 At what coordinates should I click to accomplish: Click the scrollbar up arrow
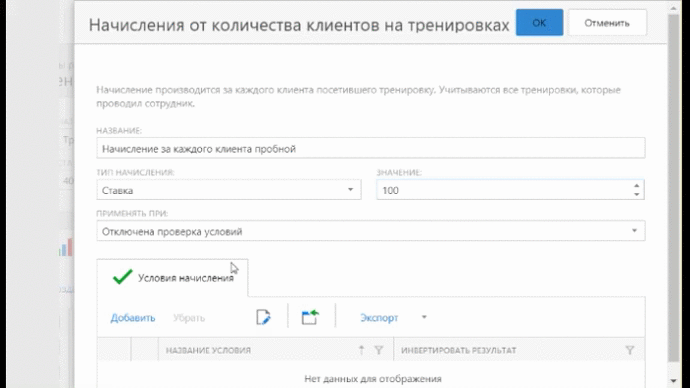(673, 7)
